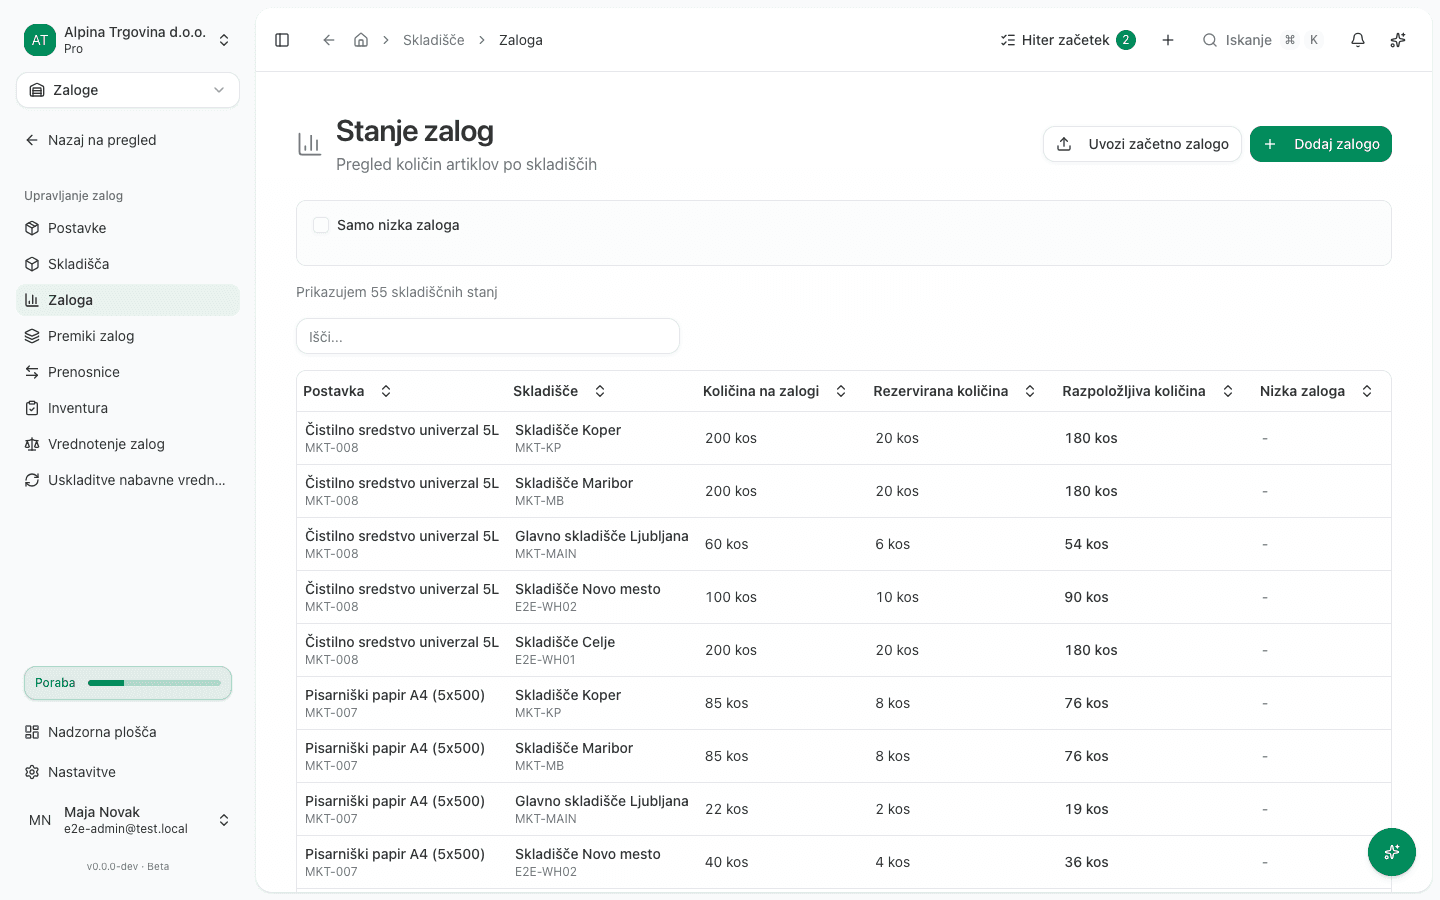Viewport: 1440px width, 900px height.
Task: Click the Nastavitve gear icon
Action: click(x=32, y=772)
